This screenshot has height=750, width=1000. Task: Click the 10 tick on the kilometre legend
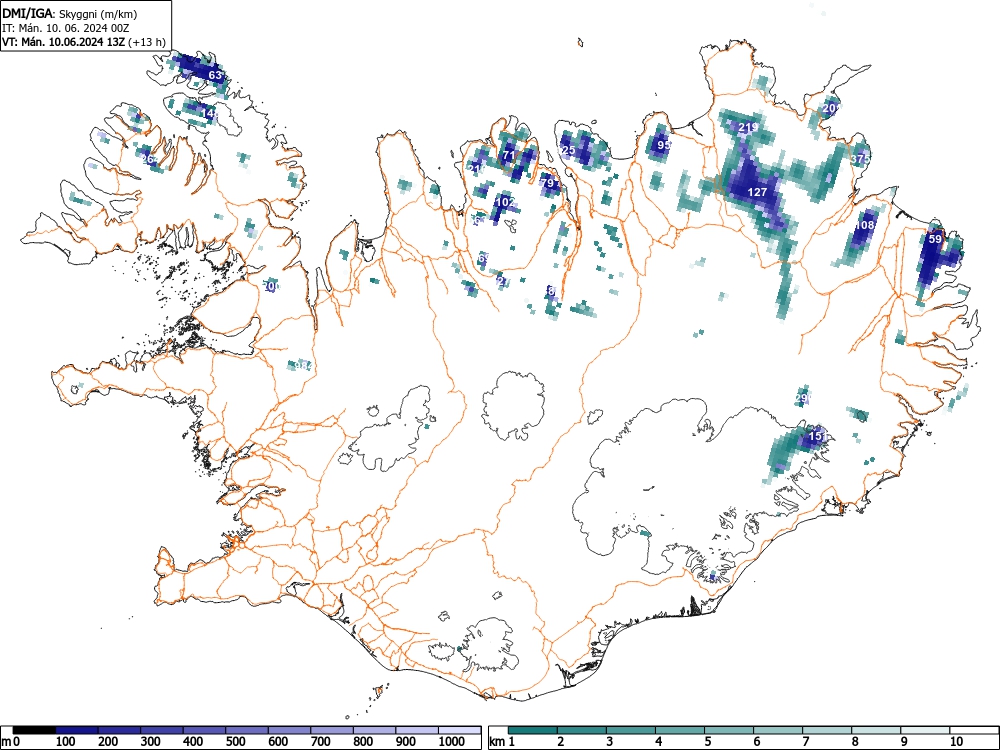(955, 742)
